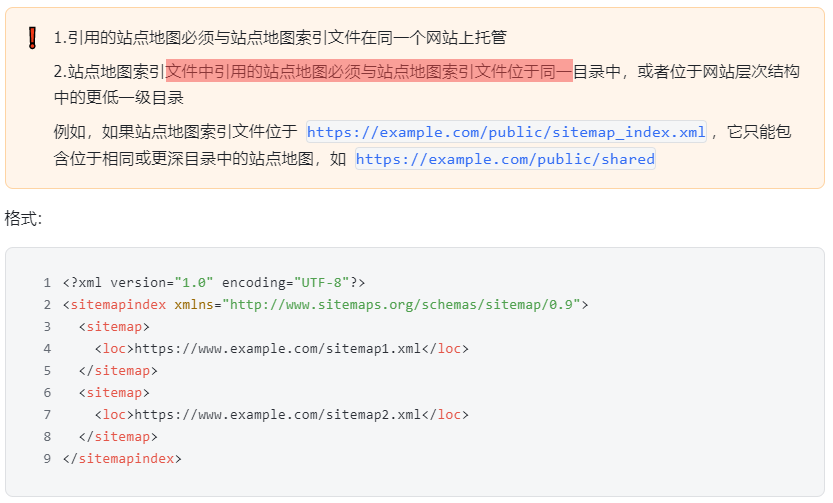
Task: Click the first warning line about same-site hosting
Action: pos(280,38)
